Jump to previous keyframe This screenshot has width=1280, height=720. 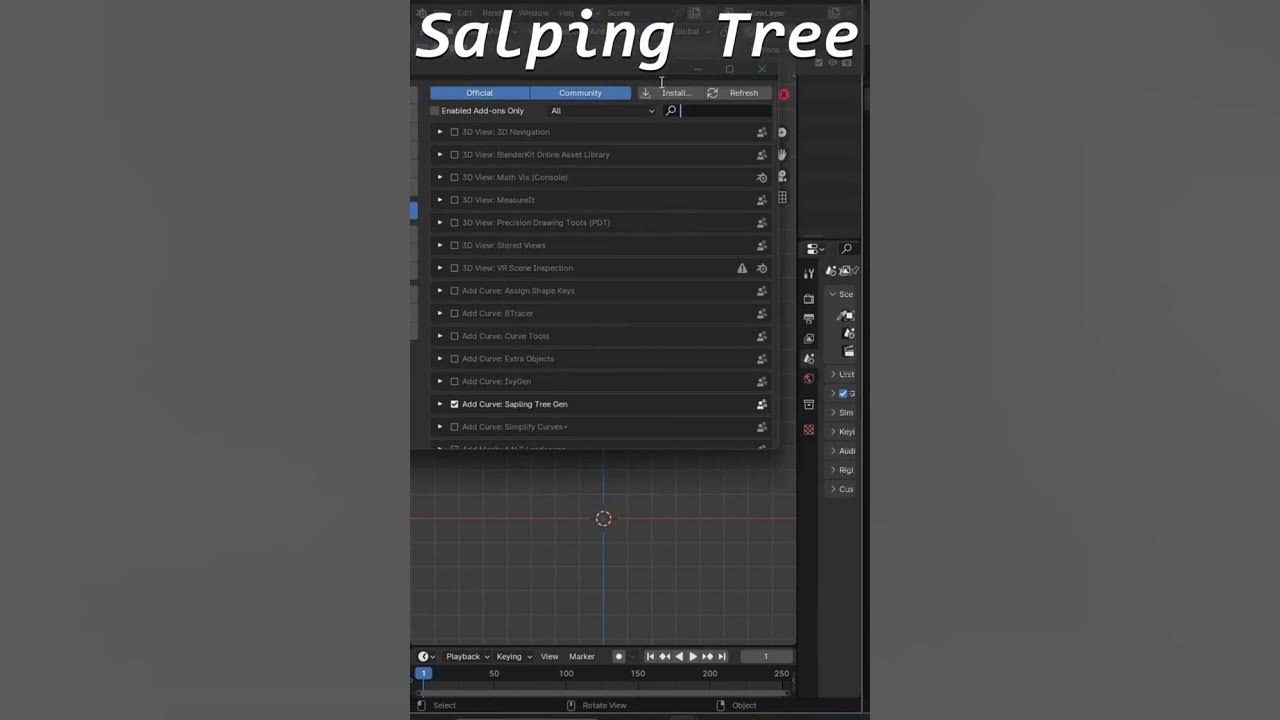click(x=664, y=657)
